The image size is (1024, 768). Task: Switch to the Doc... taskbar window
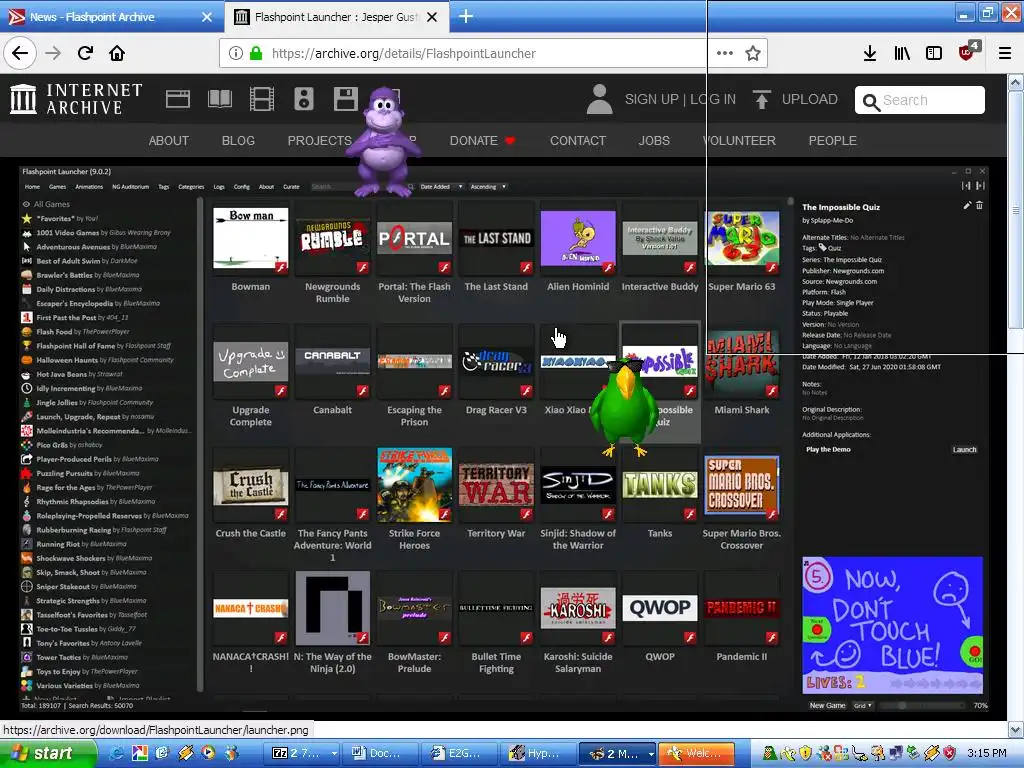[x=381, y=753]
